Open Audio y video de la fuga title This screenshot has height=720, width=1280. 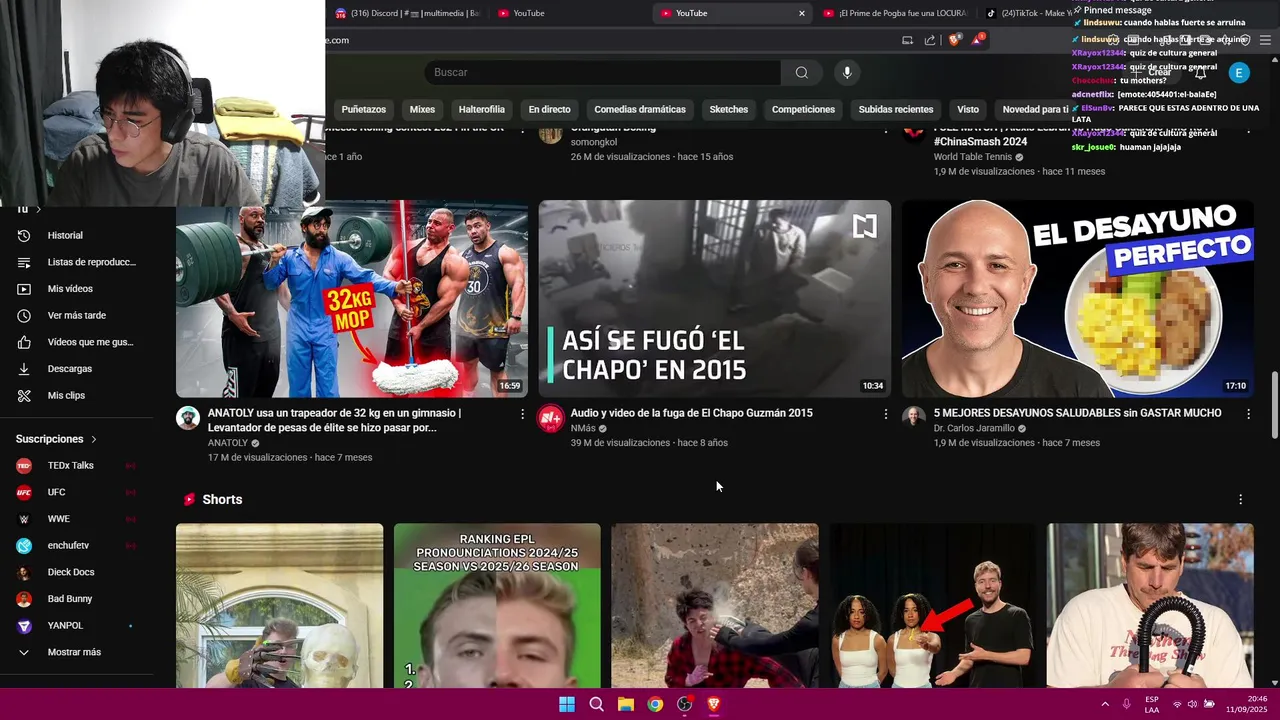pos(691,413)
